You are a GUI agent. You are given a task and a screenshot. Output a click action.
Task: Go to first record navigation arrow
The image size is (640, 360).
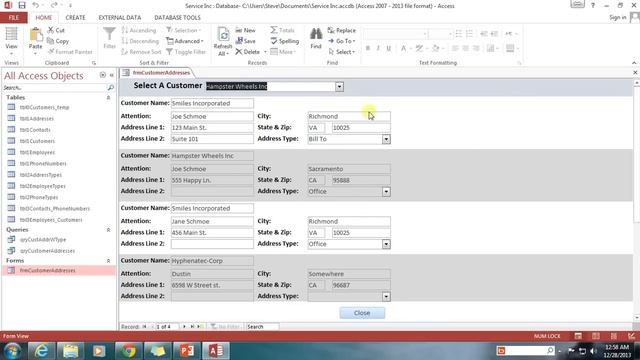144,327
